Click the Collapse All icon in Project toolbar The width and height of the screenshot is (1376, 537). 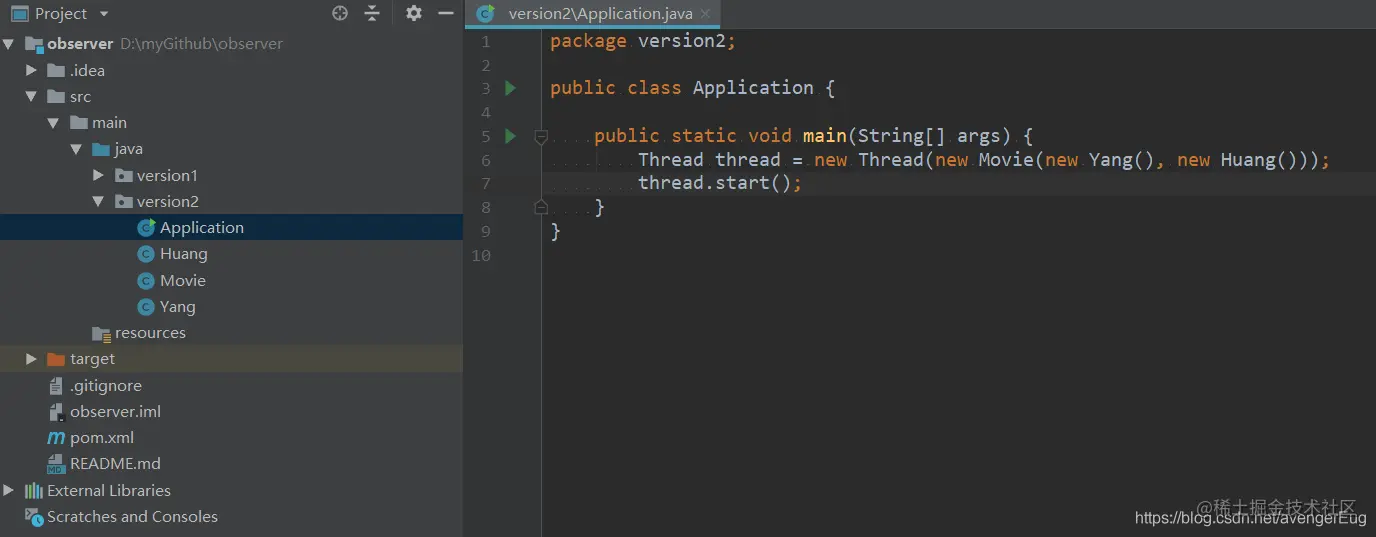pyautogui.click(x=372, y=13)
